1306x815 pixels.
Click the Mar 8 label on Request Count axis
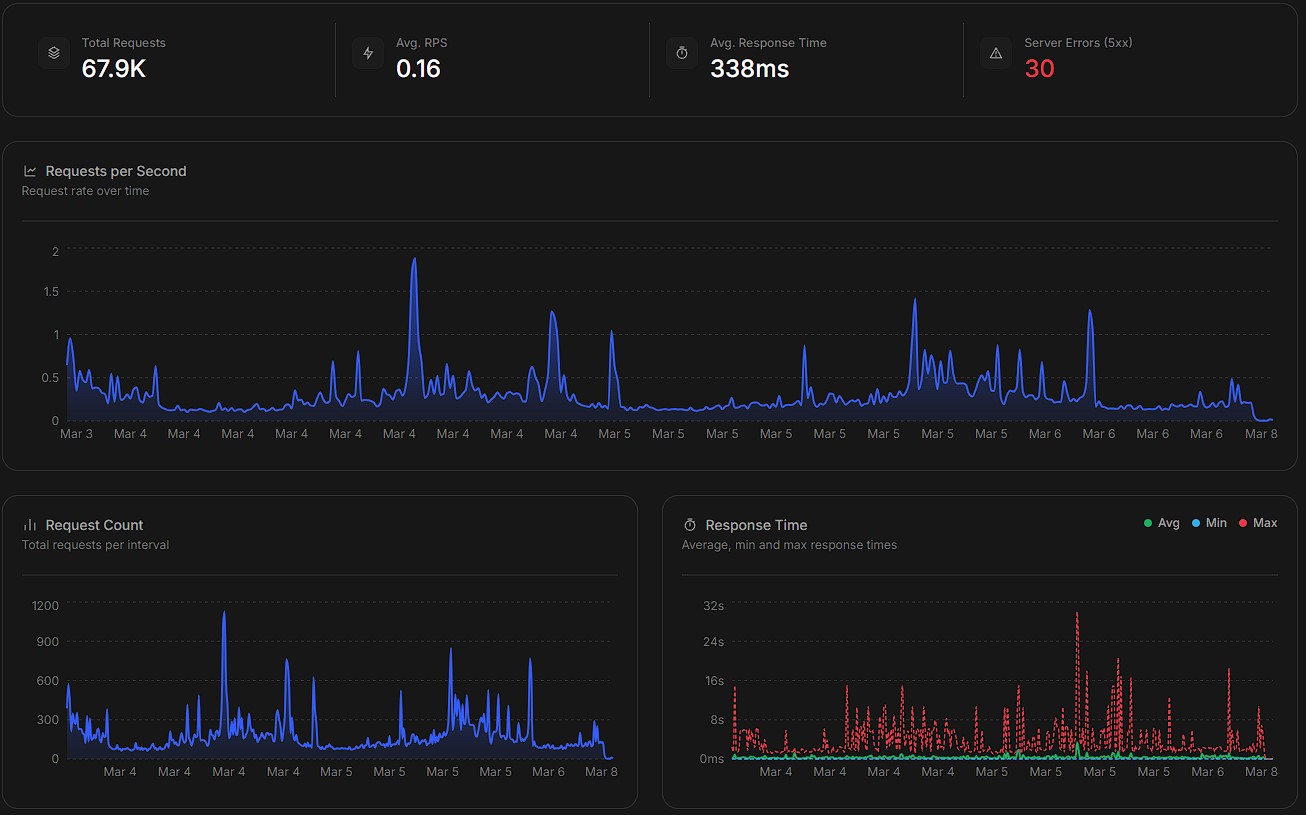[601, 772]
